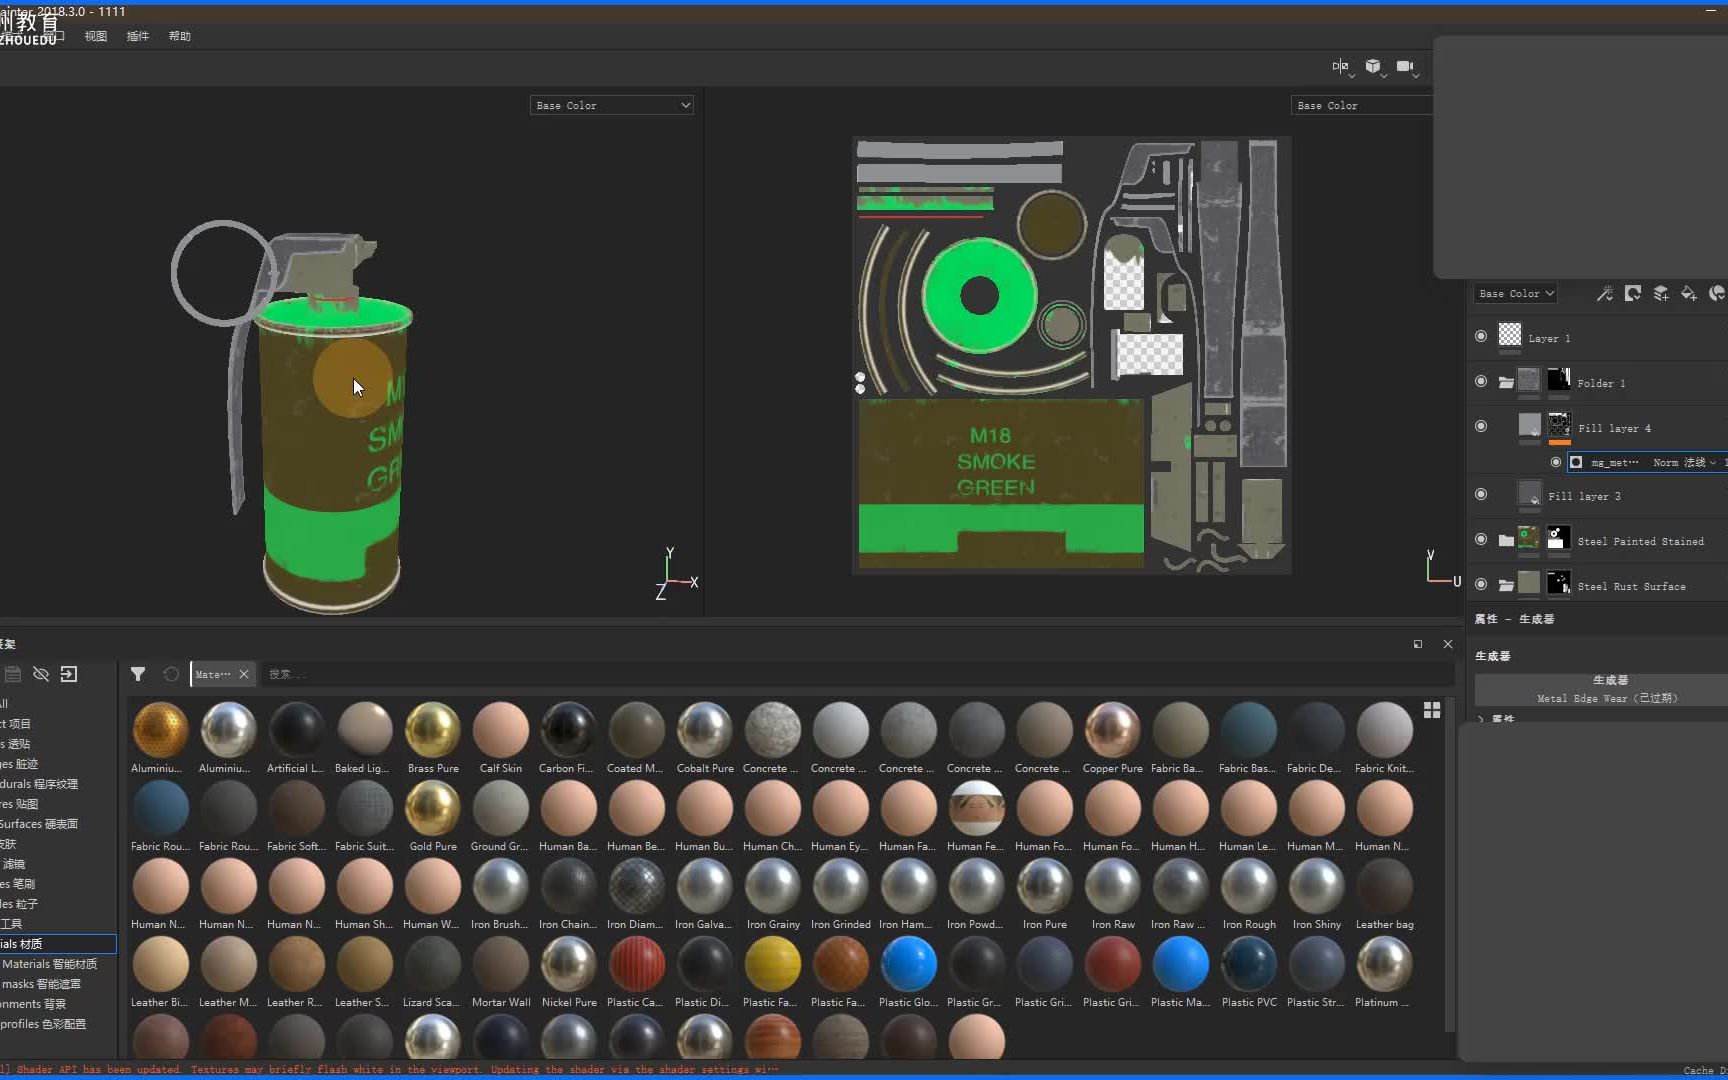Select the Nickel Pure material
Viewport: 1728px width, 1080px height.
568,972
